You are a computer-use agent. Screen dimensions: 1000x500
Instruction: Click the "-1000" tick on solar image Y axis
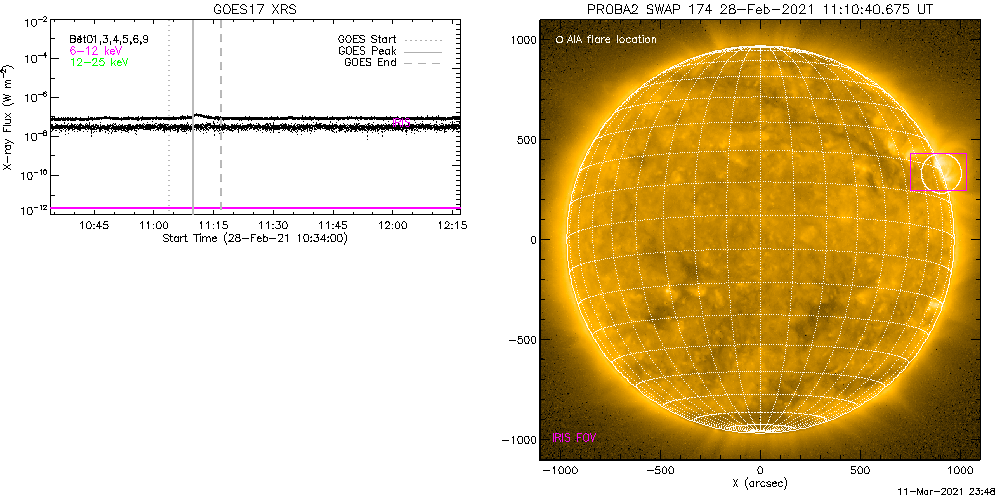click(519, 440)
